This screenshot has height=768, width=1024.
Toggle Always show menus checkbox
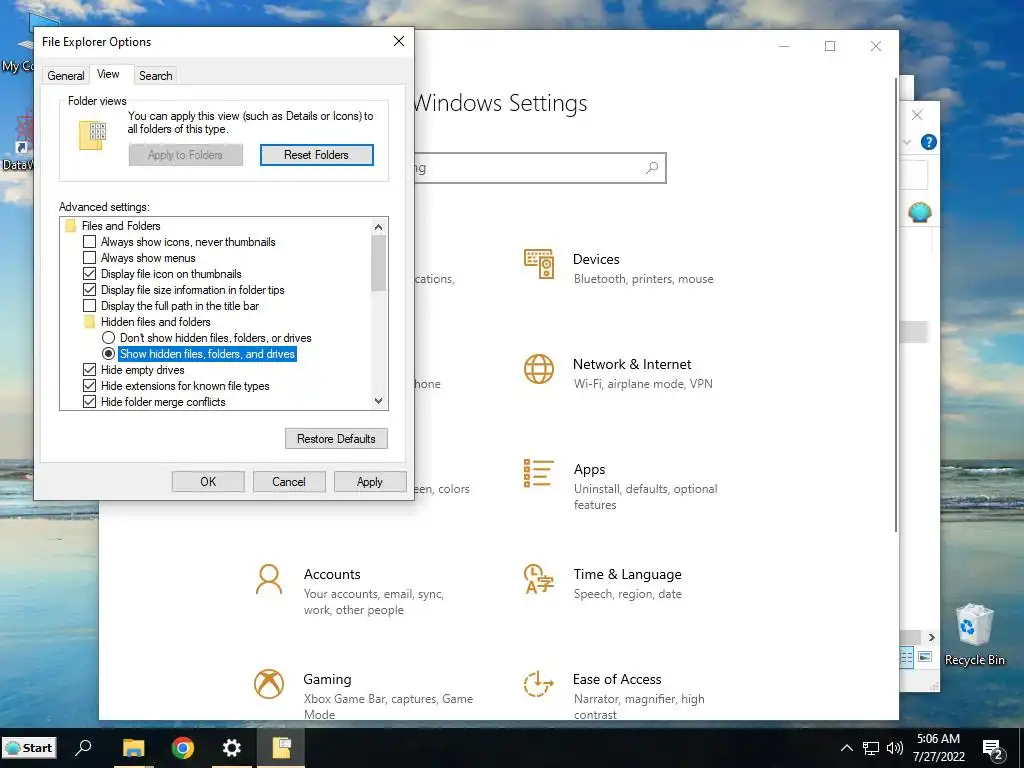pyautogui.click(x=89, y=258)
